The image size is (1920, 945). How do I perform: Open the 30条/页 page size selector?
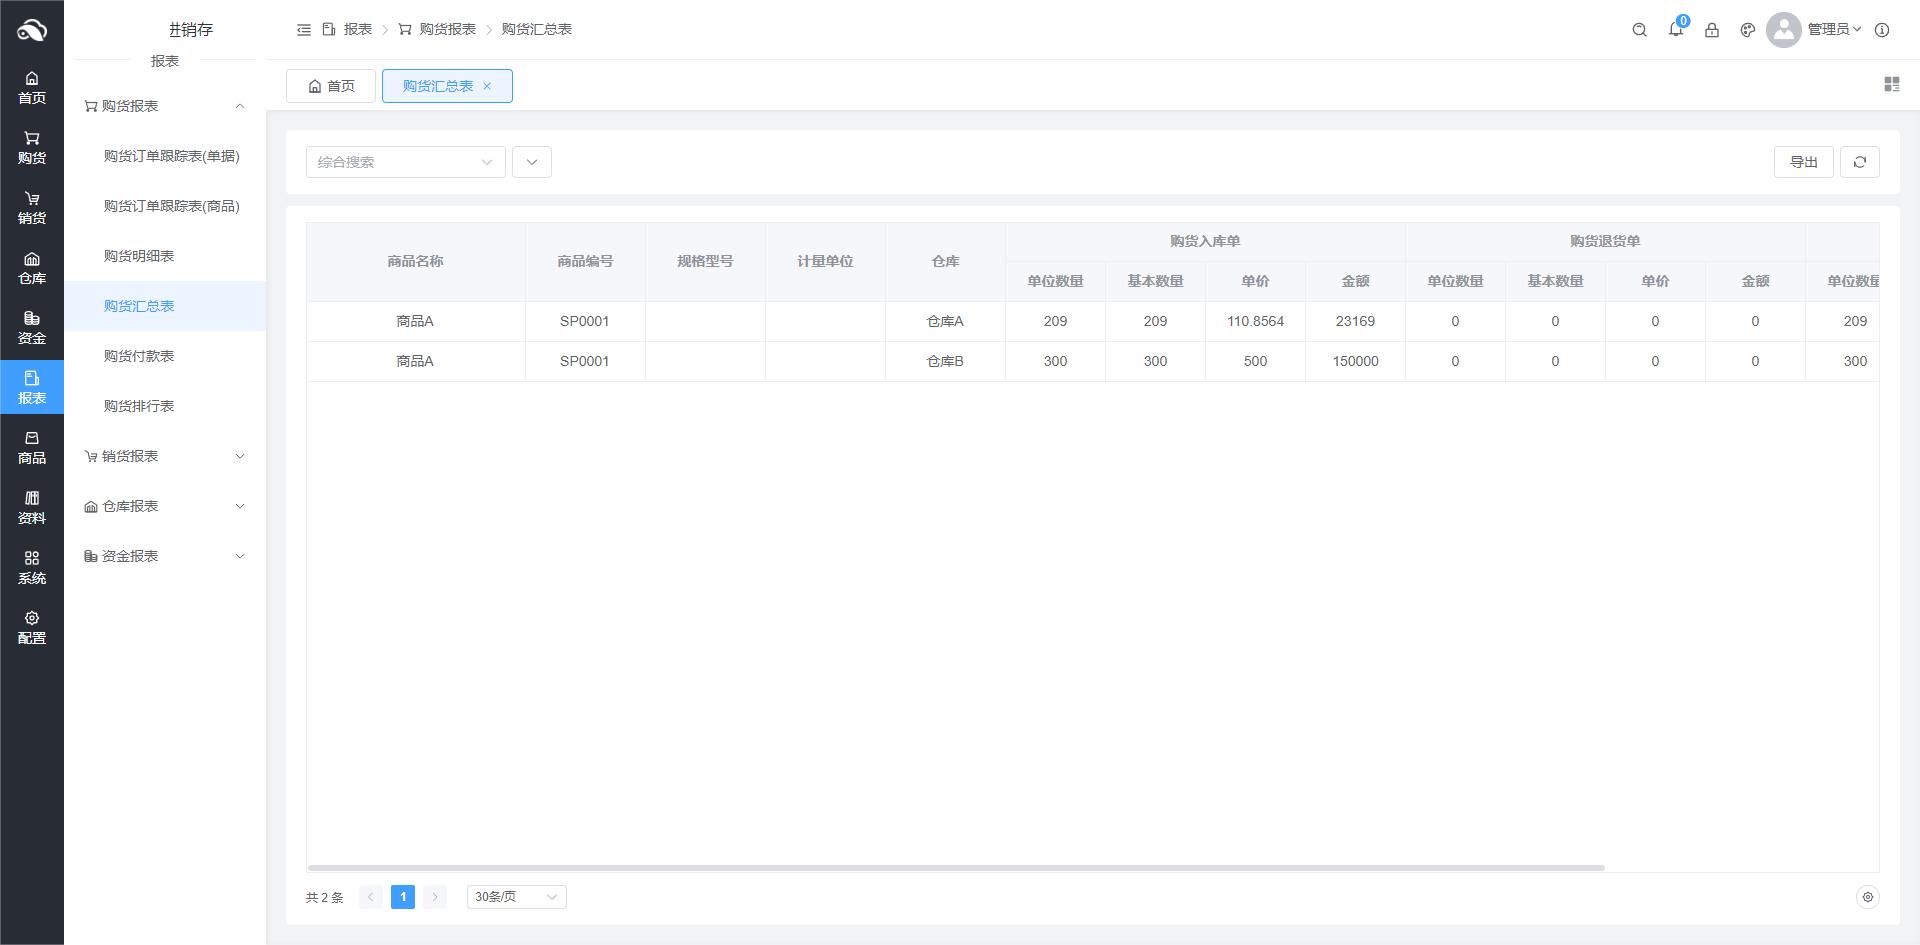coord(516,897)
